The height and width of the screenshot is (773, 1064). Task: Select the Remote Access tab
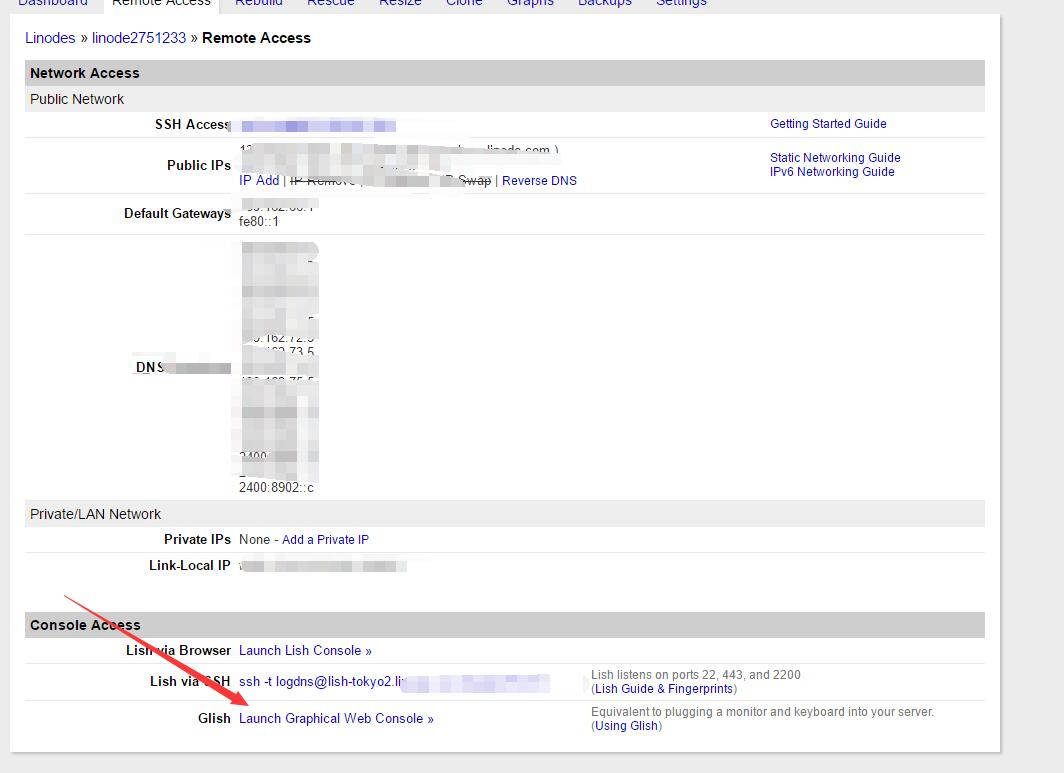click(x=162, y=3)
